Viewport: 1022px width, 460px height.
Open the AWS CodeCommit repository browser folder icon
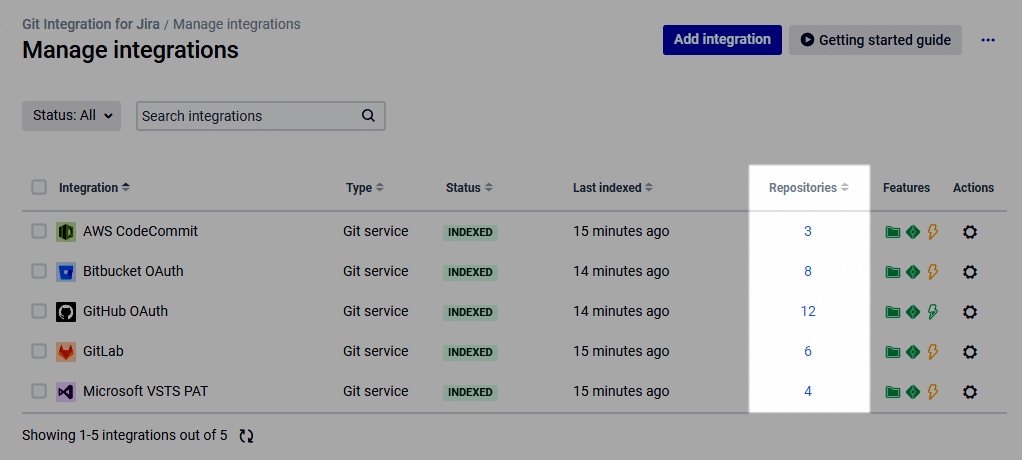coord(892,232)
